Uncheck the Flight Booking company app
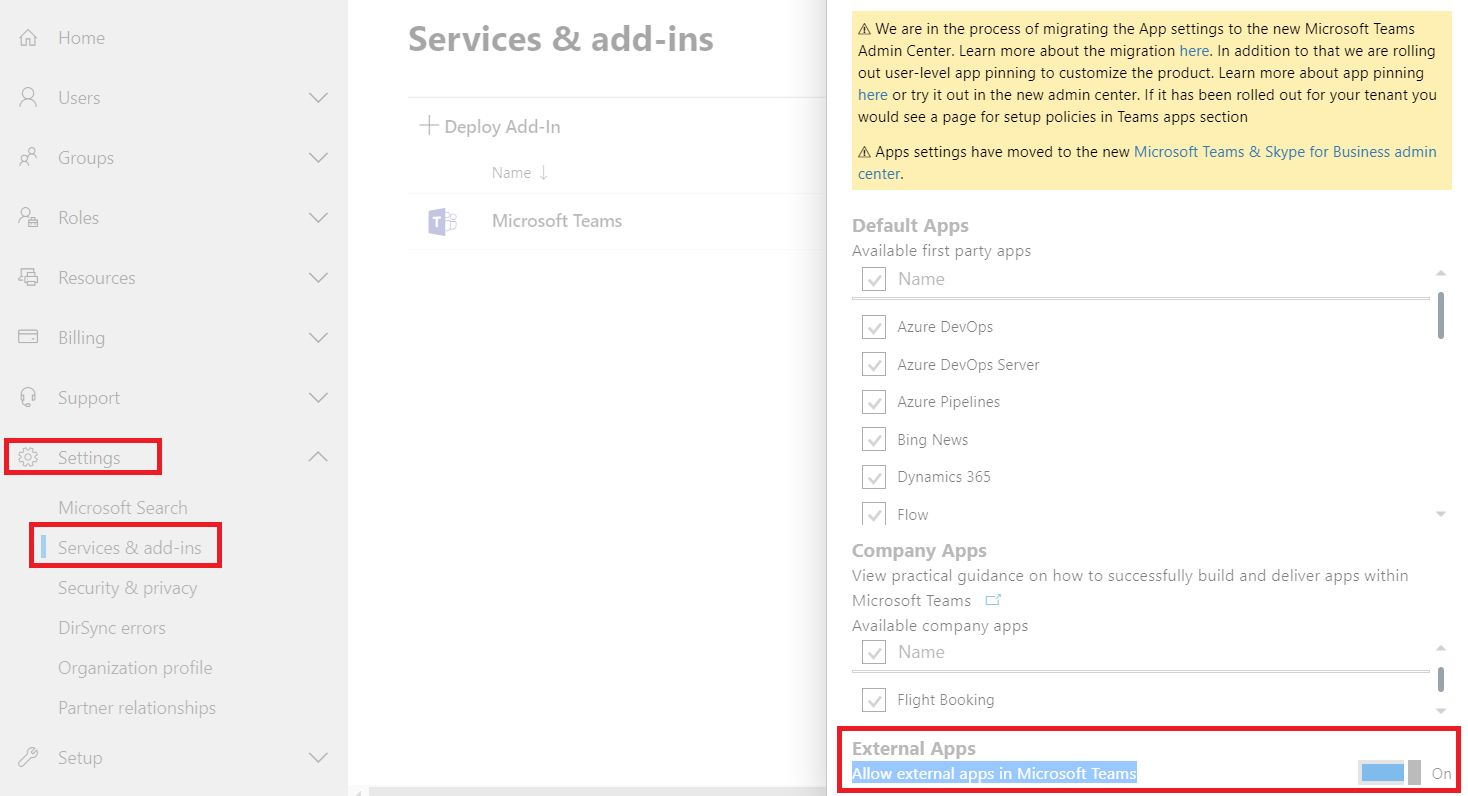The image size is (1468, 796). 874,700
